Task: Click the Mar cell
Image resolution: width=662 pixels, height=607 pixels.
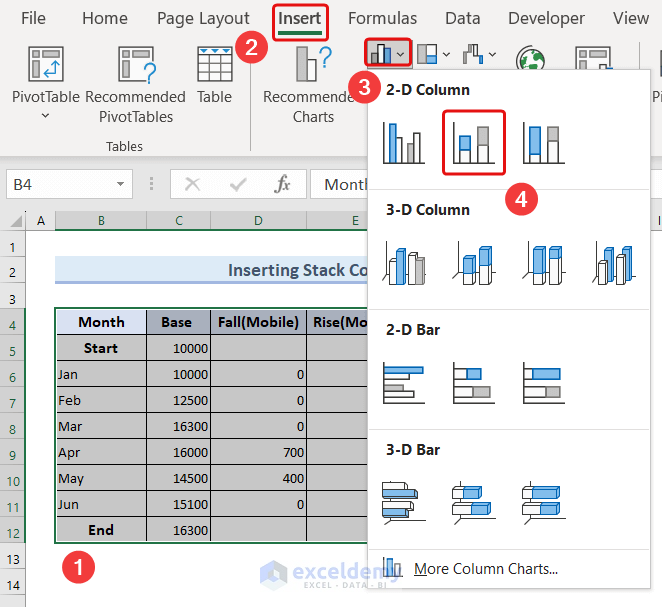Action: coord(101,426)
